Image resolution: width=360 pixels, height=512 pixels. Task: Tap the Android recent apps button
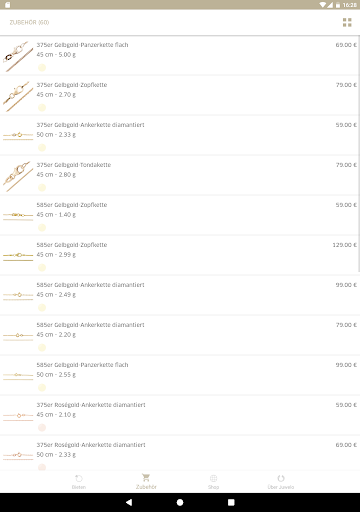point(231,502)
